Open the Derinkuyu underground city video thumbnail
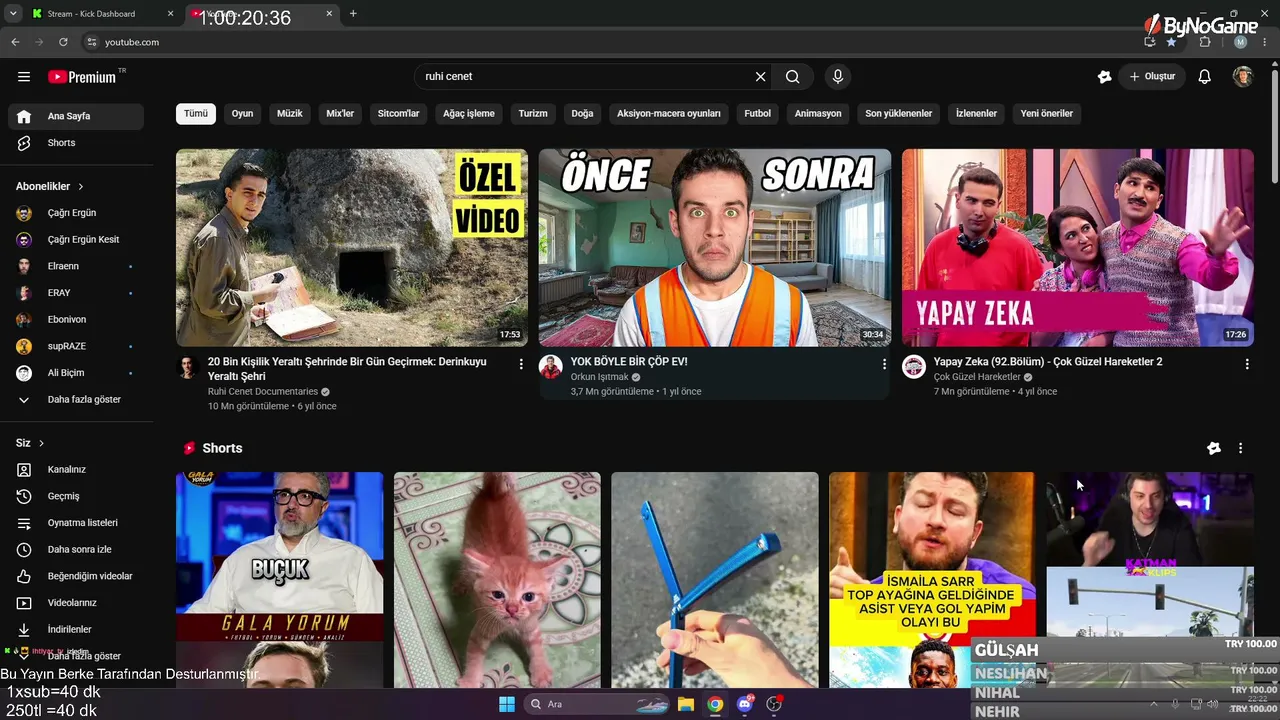Viewport: 1280px width, 720px height. click(352, 248)
